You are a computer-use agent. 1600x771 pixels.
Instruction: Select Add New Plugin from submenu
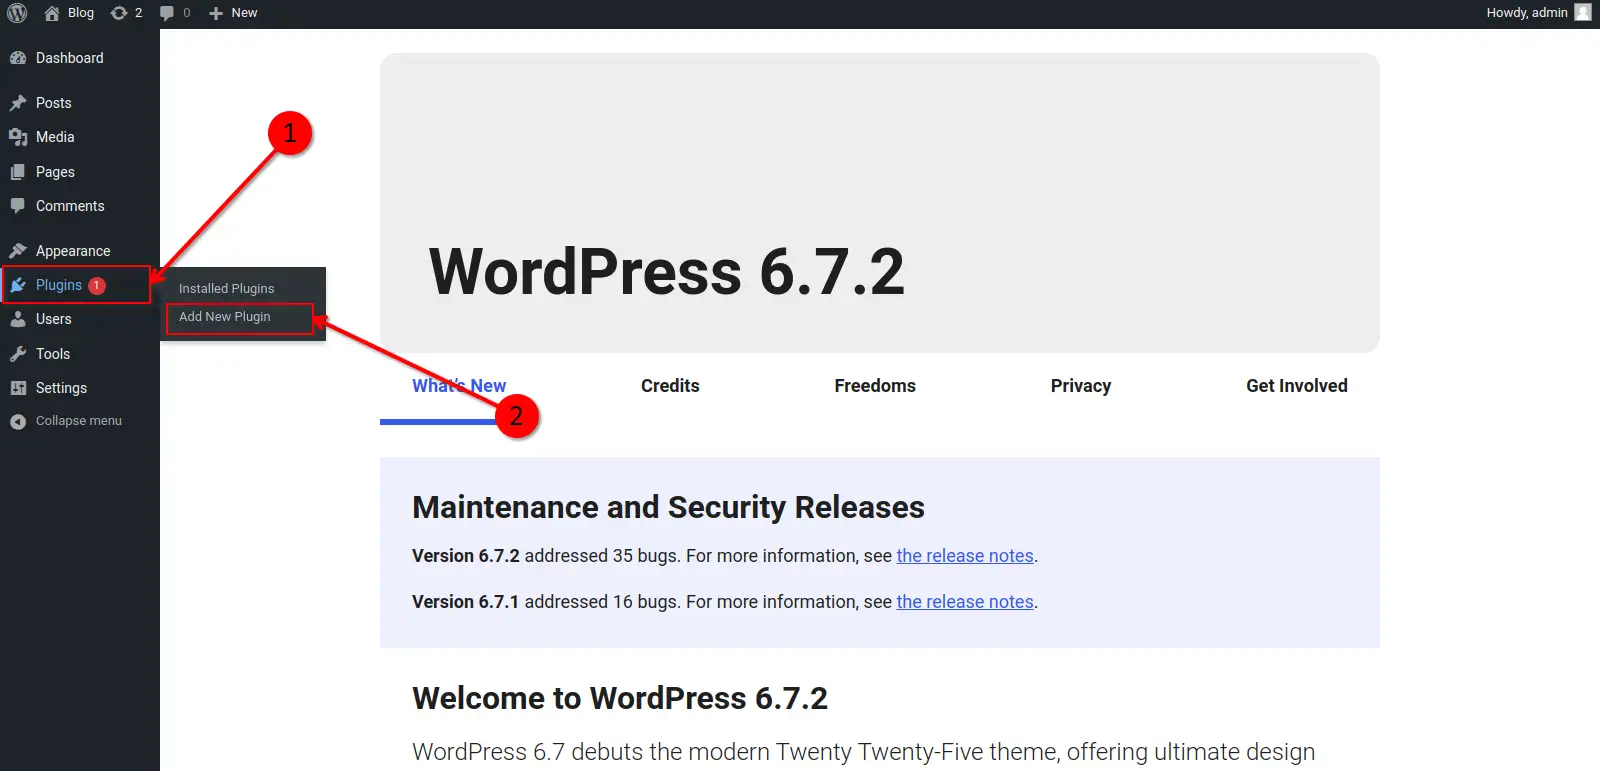coord(224,316)
